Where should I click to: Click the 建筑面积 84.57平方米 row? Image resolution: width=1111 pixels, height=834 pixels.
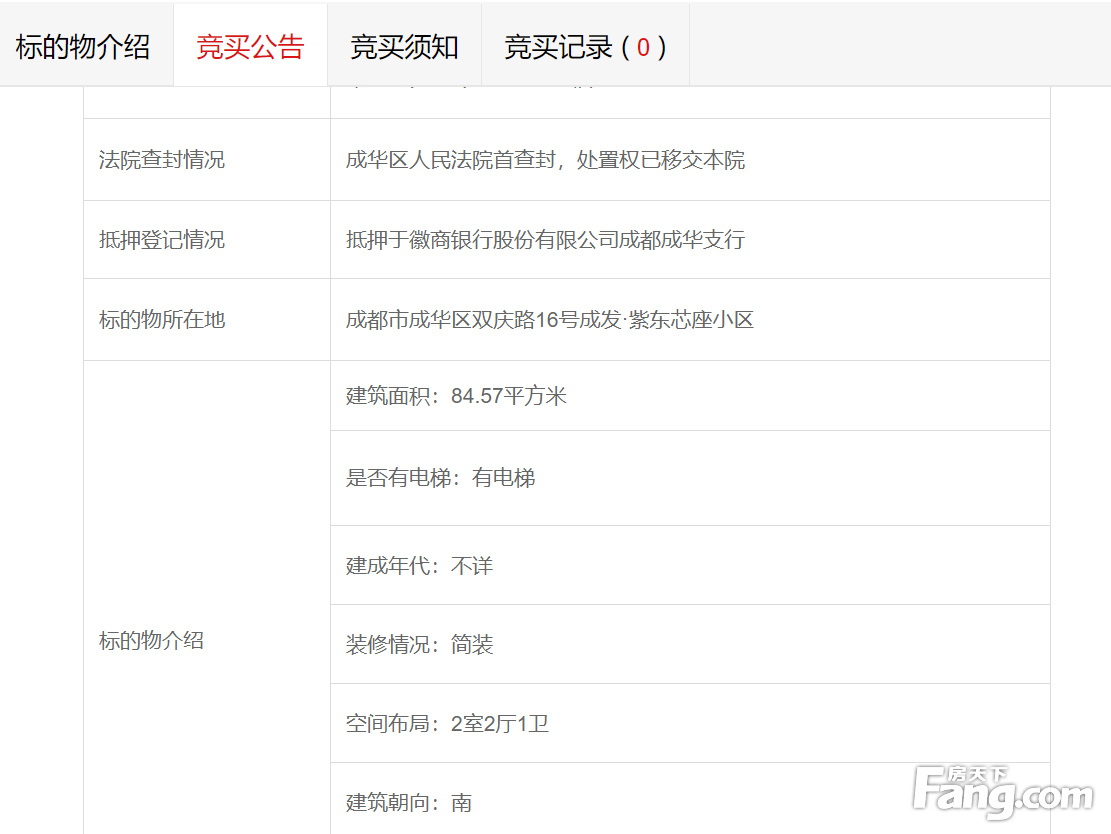point(456,396)
